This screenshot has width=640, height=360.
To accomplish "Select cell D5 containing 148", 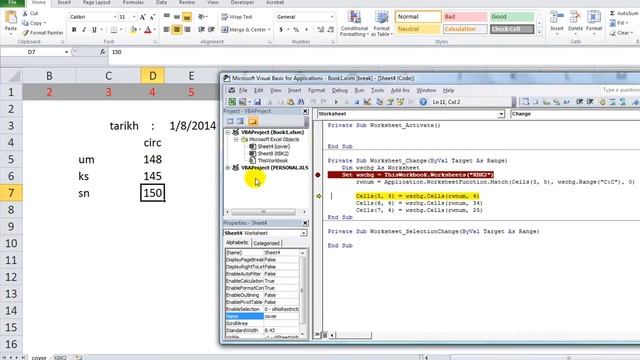I will click(x=152, y=159).
